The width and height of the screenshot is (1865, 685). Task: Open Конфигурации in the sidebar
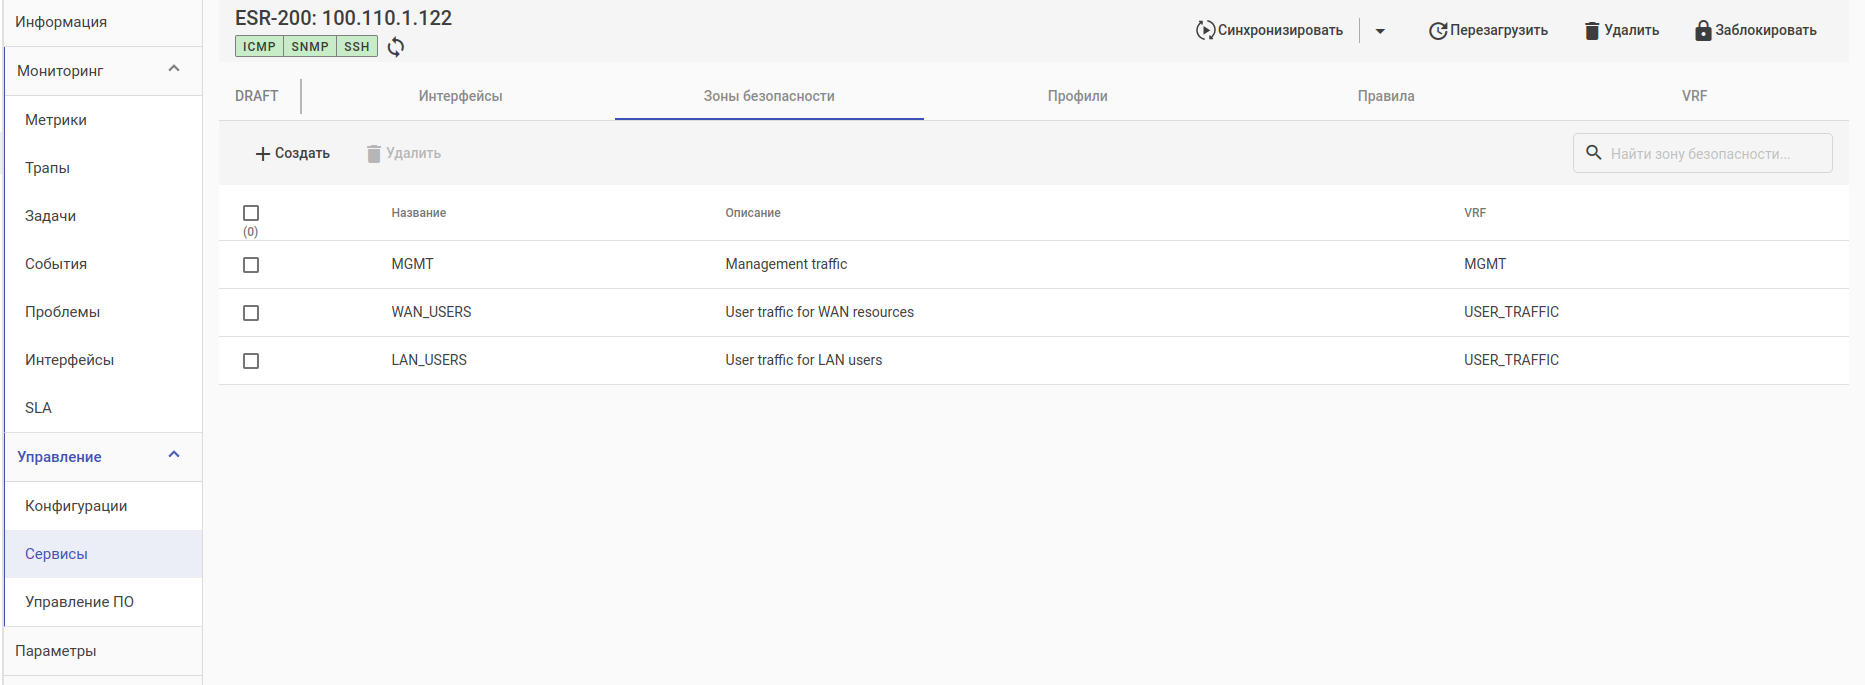point(76,506)
